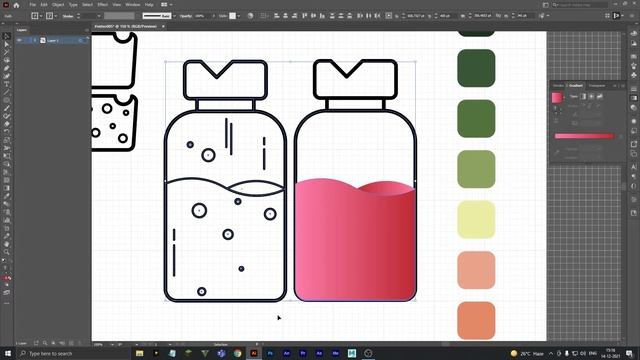
Task: Launch Illustrator from the Windows taskbar
Action: coord(254,353)
